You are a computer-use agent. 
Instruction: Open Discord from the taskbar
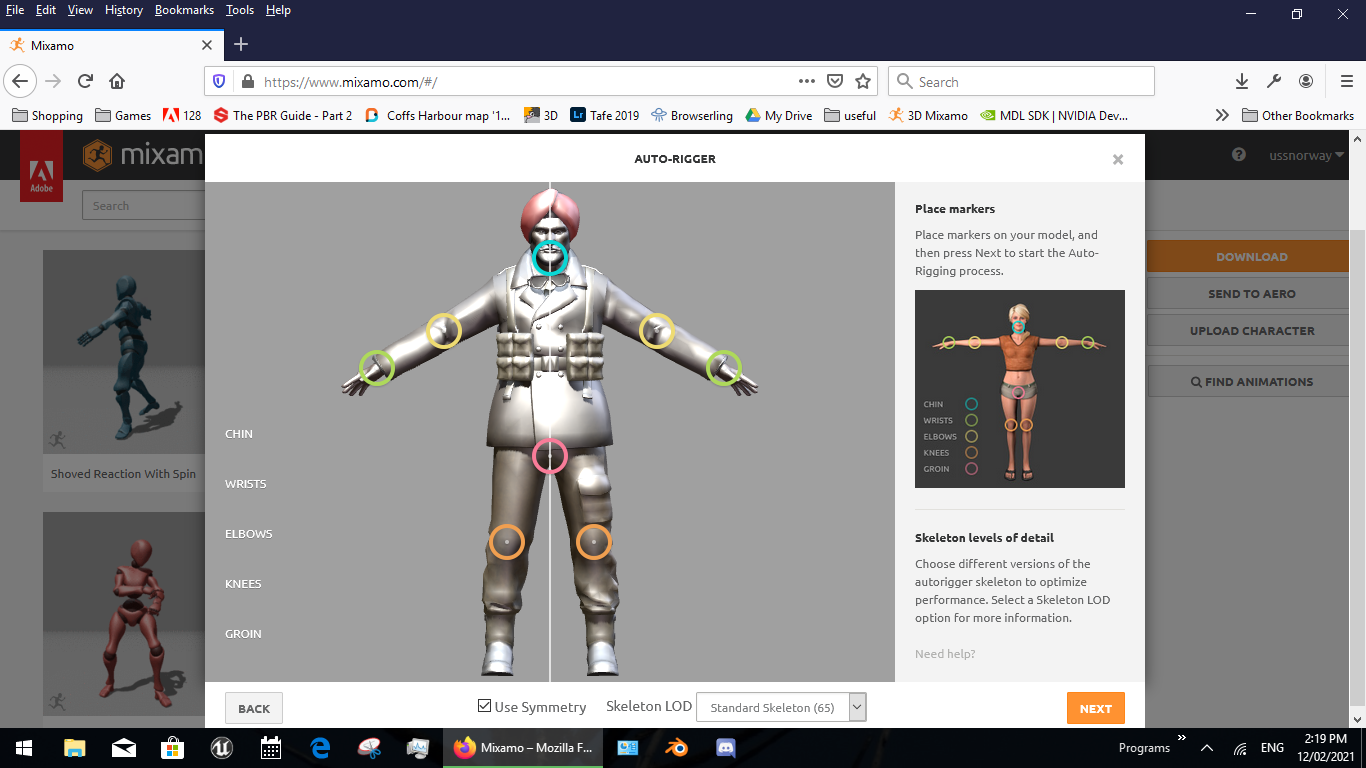[724, 747]
